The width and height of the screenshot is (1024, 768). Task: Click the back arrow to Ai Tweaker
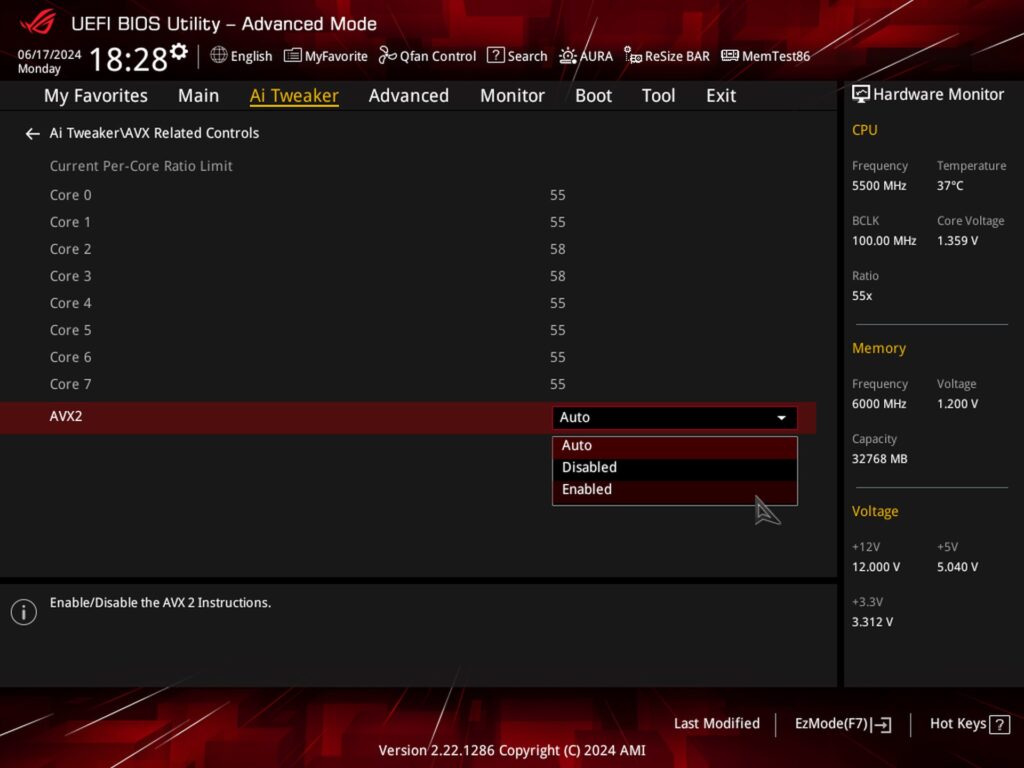click(x=32, y=134)
